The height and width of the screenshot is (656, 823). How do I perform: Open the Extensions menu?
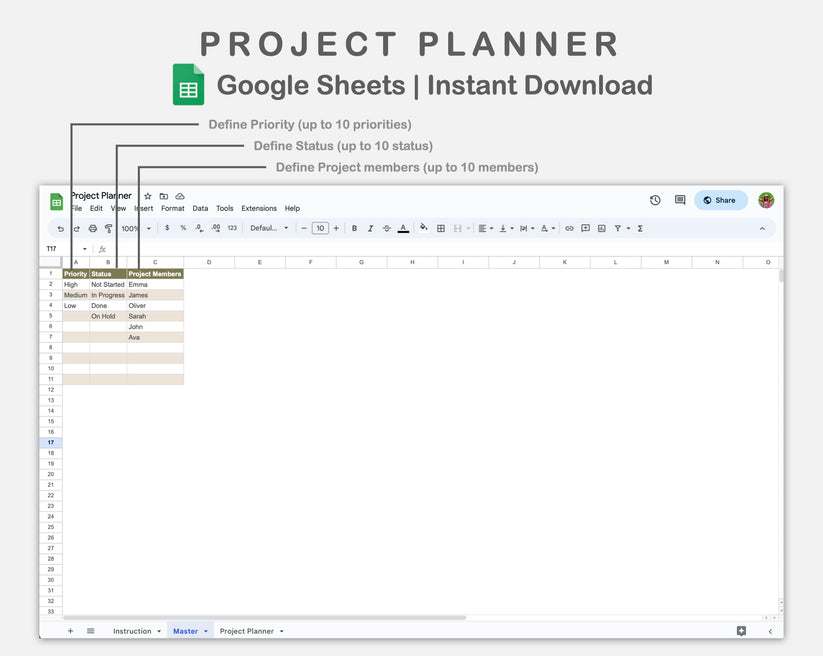coord(258,208)
